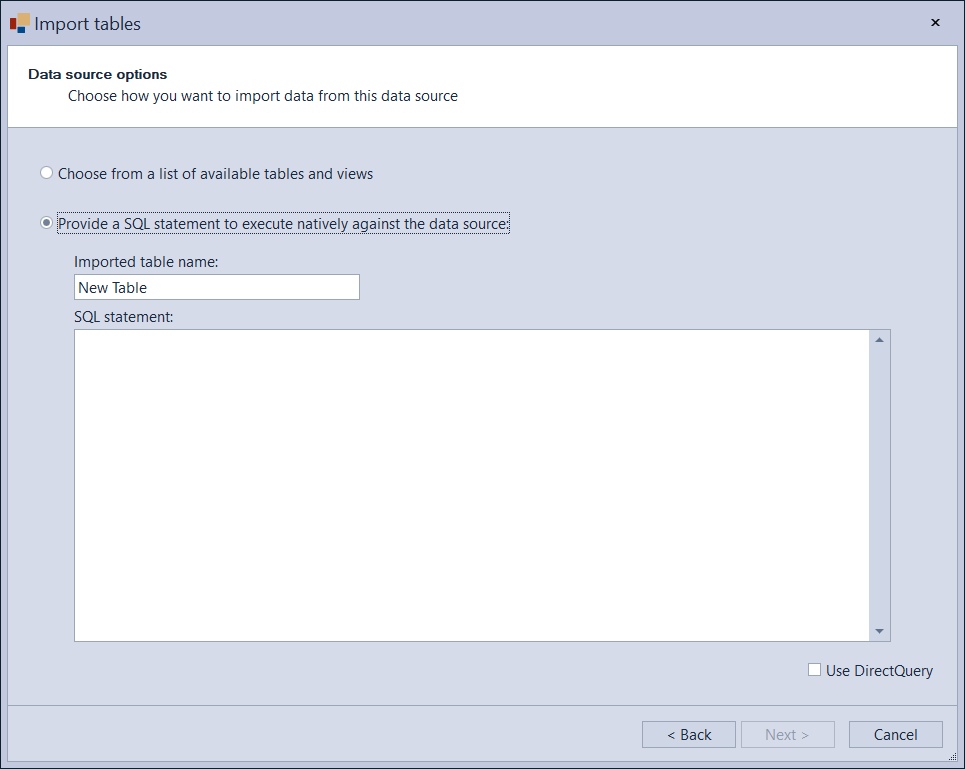Image resolution: width=965 pixels, height=769 pixels.
Task: Click the Next > button
Action: [x=788, y=734]
